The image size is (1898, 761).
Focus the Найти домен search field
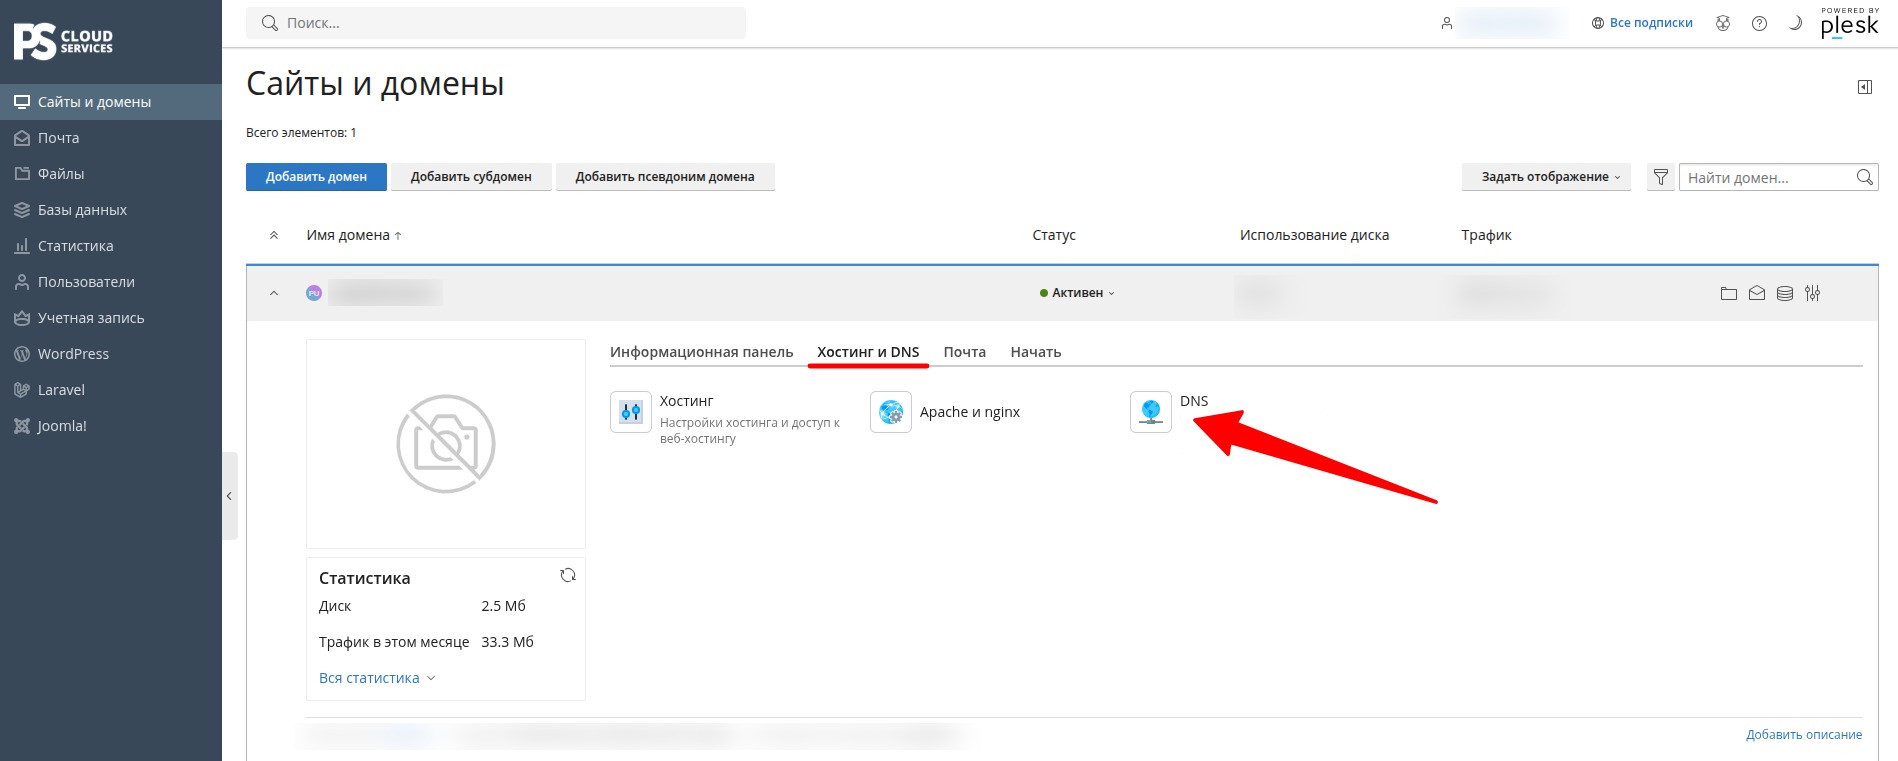click(1766, 177)
